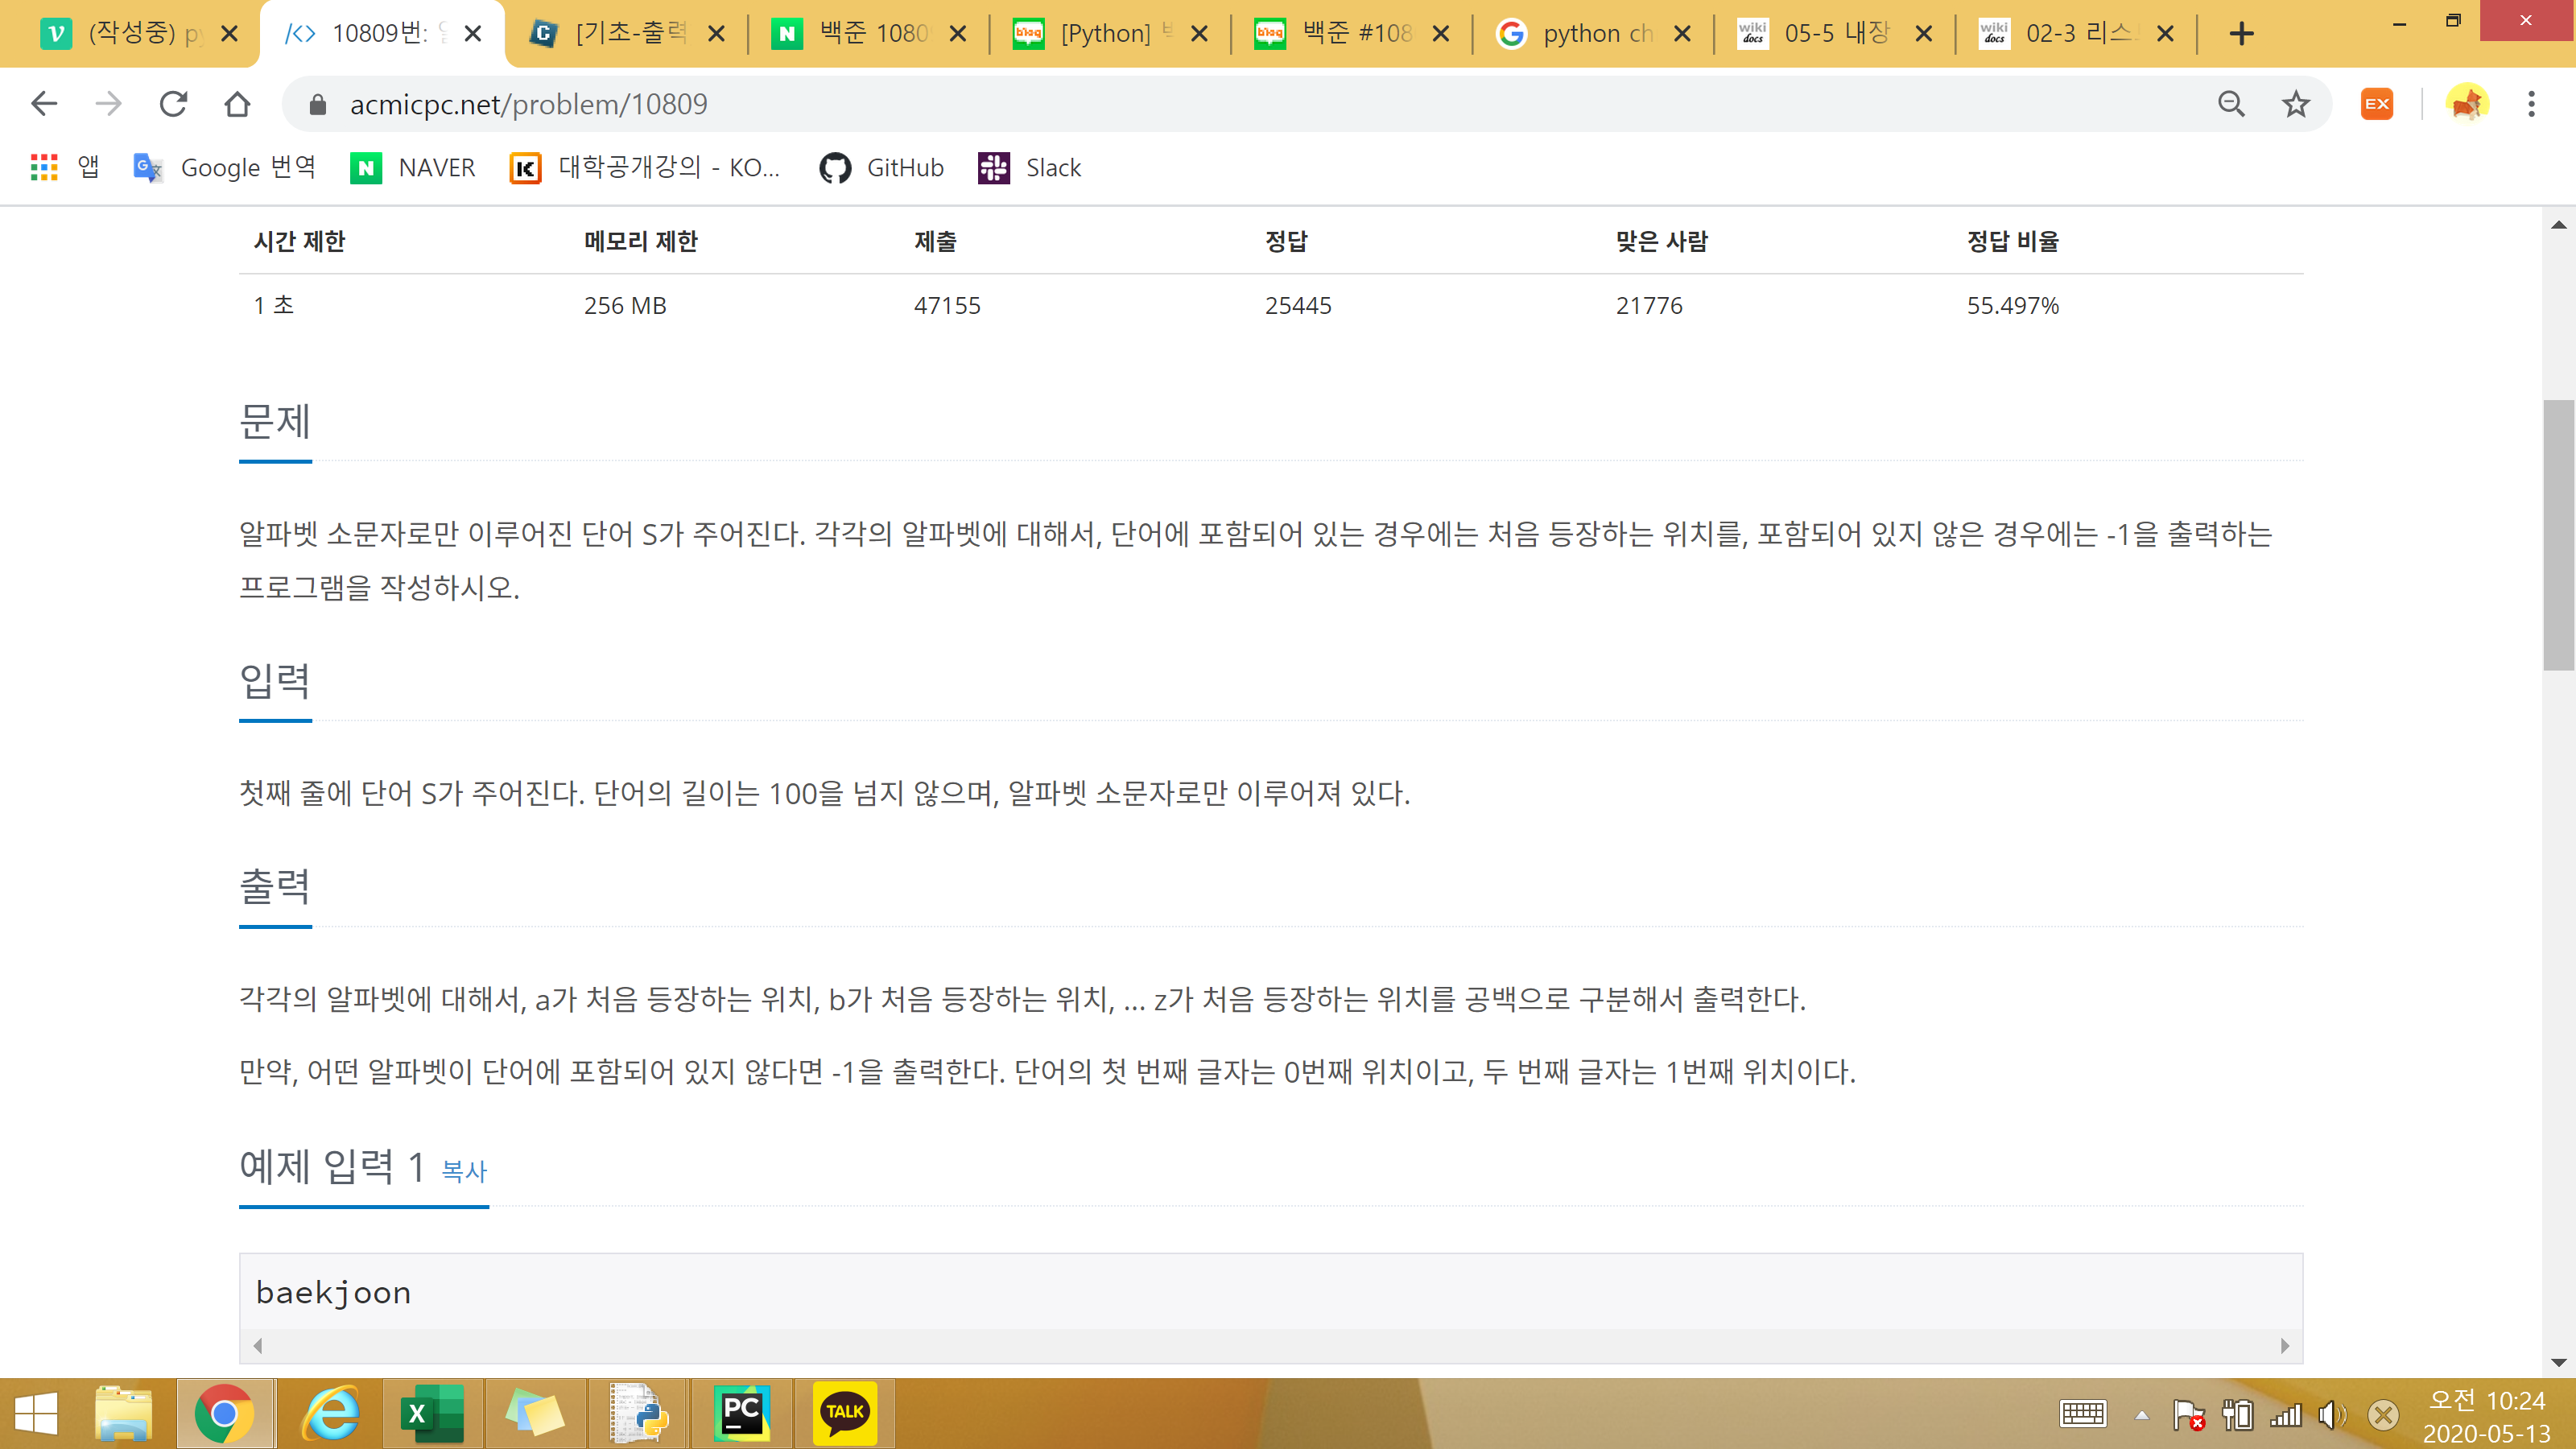Open the GitHub bookmark
This screenshot has height=1449, width=2576.
tap(880, 167)
